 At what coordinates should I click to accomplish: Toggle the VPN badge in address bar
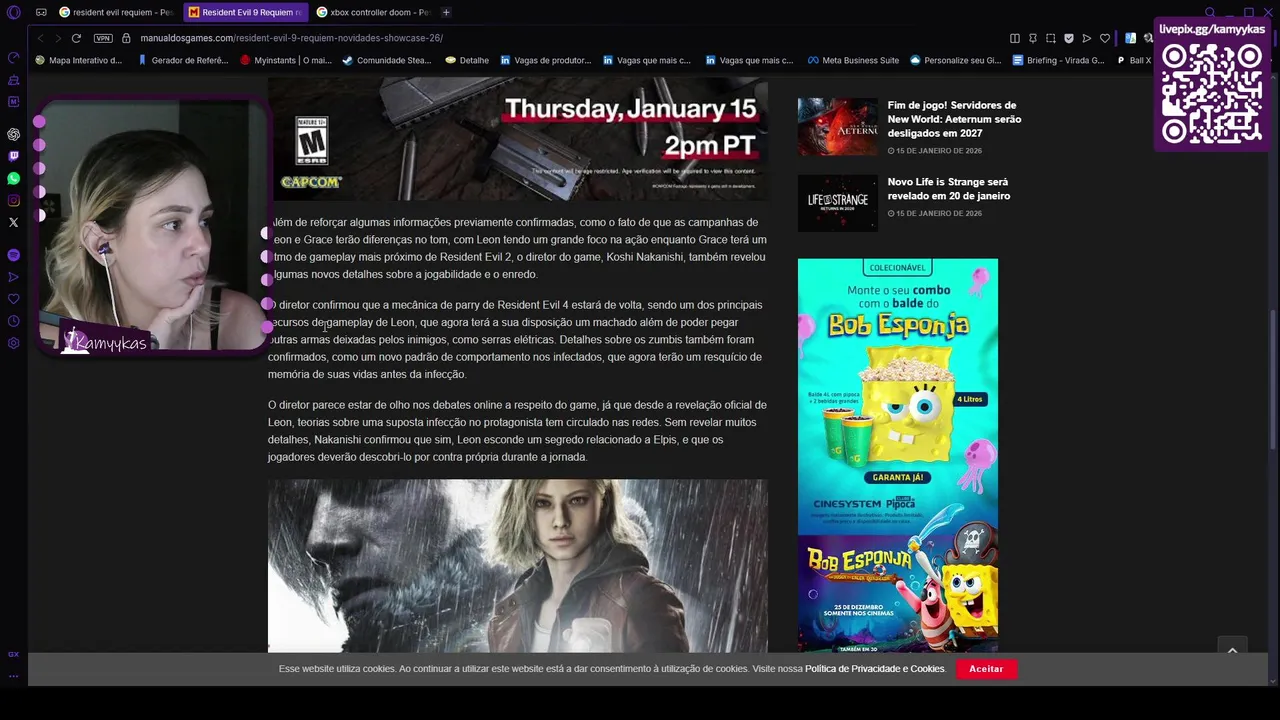[103, 38]
